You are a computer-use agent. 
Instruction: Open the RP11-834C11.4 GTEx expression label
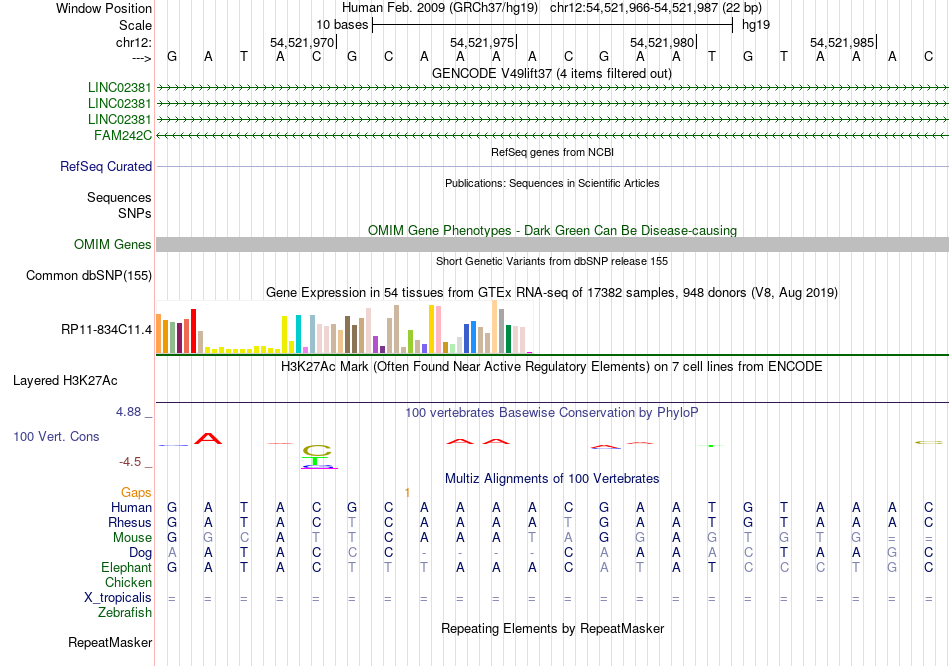tap(107, 330)
